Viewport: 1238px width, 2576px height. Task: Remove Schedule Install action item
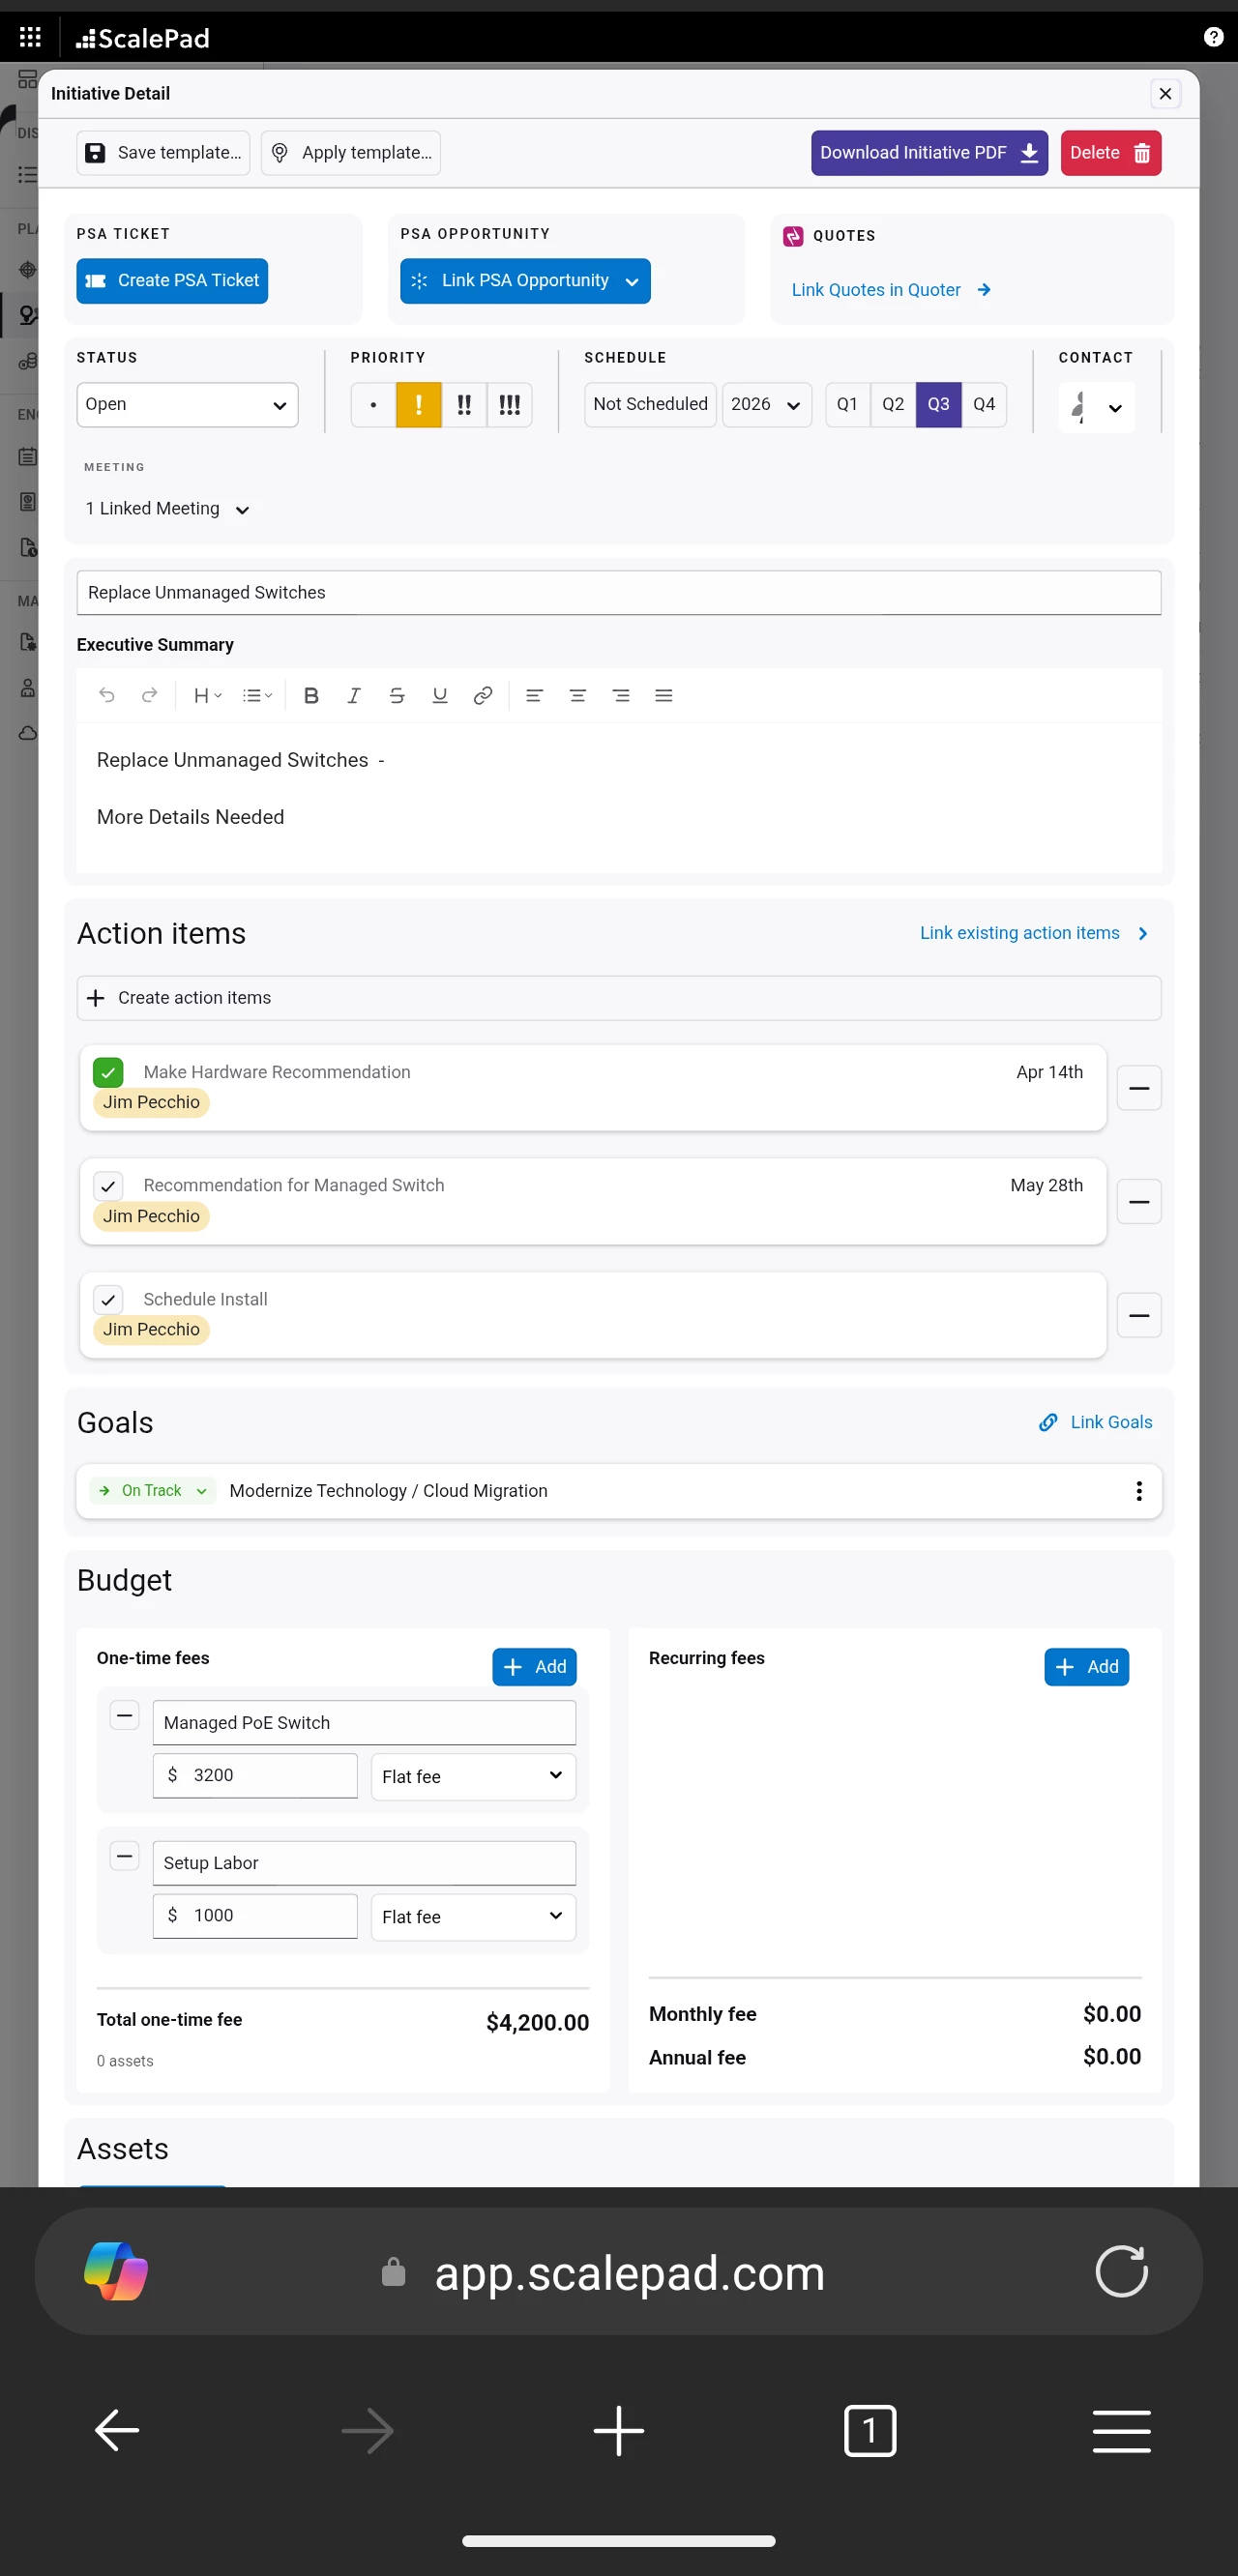[1138, 1315]
